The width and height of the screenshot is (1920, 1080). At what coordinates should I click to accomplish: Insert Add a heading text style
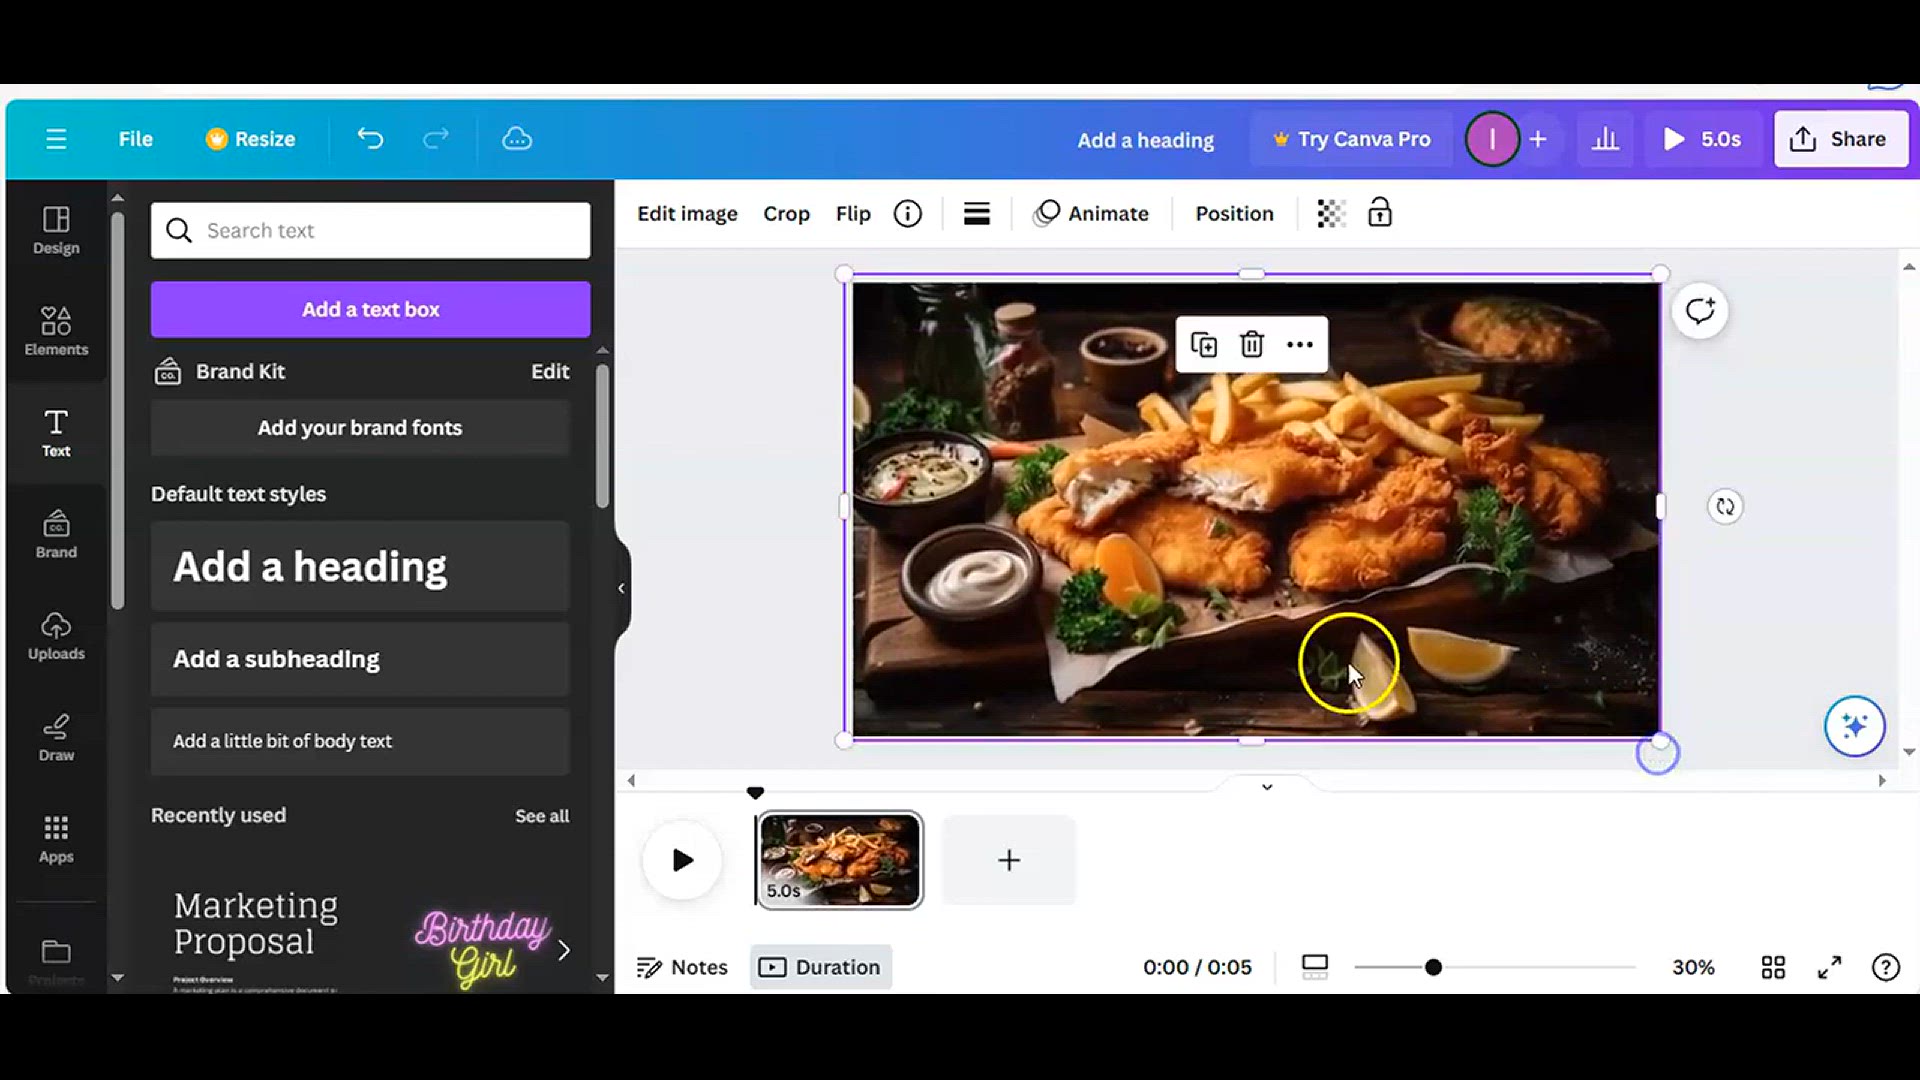[x=360, y=567]
